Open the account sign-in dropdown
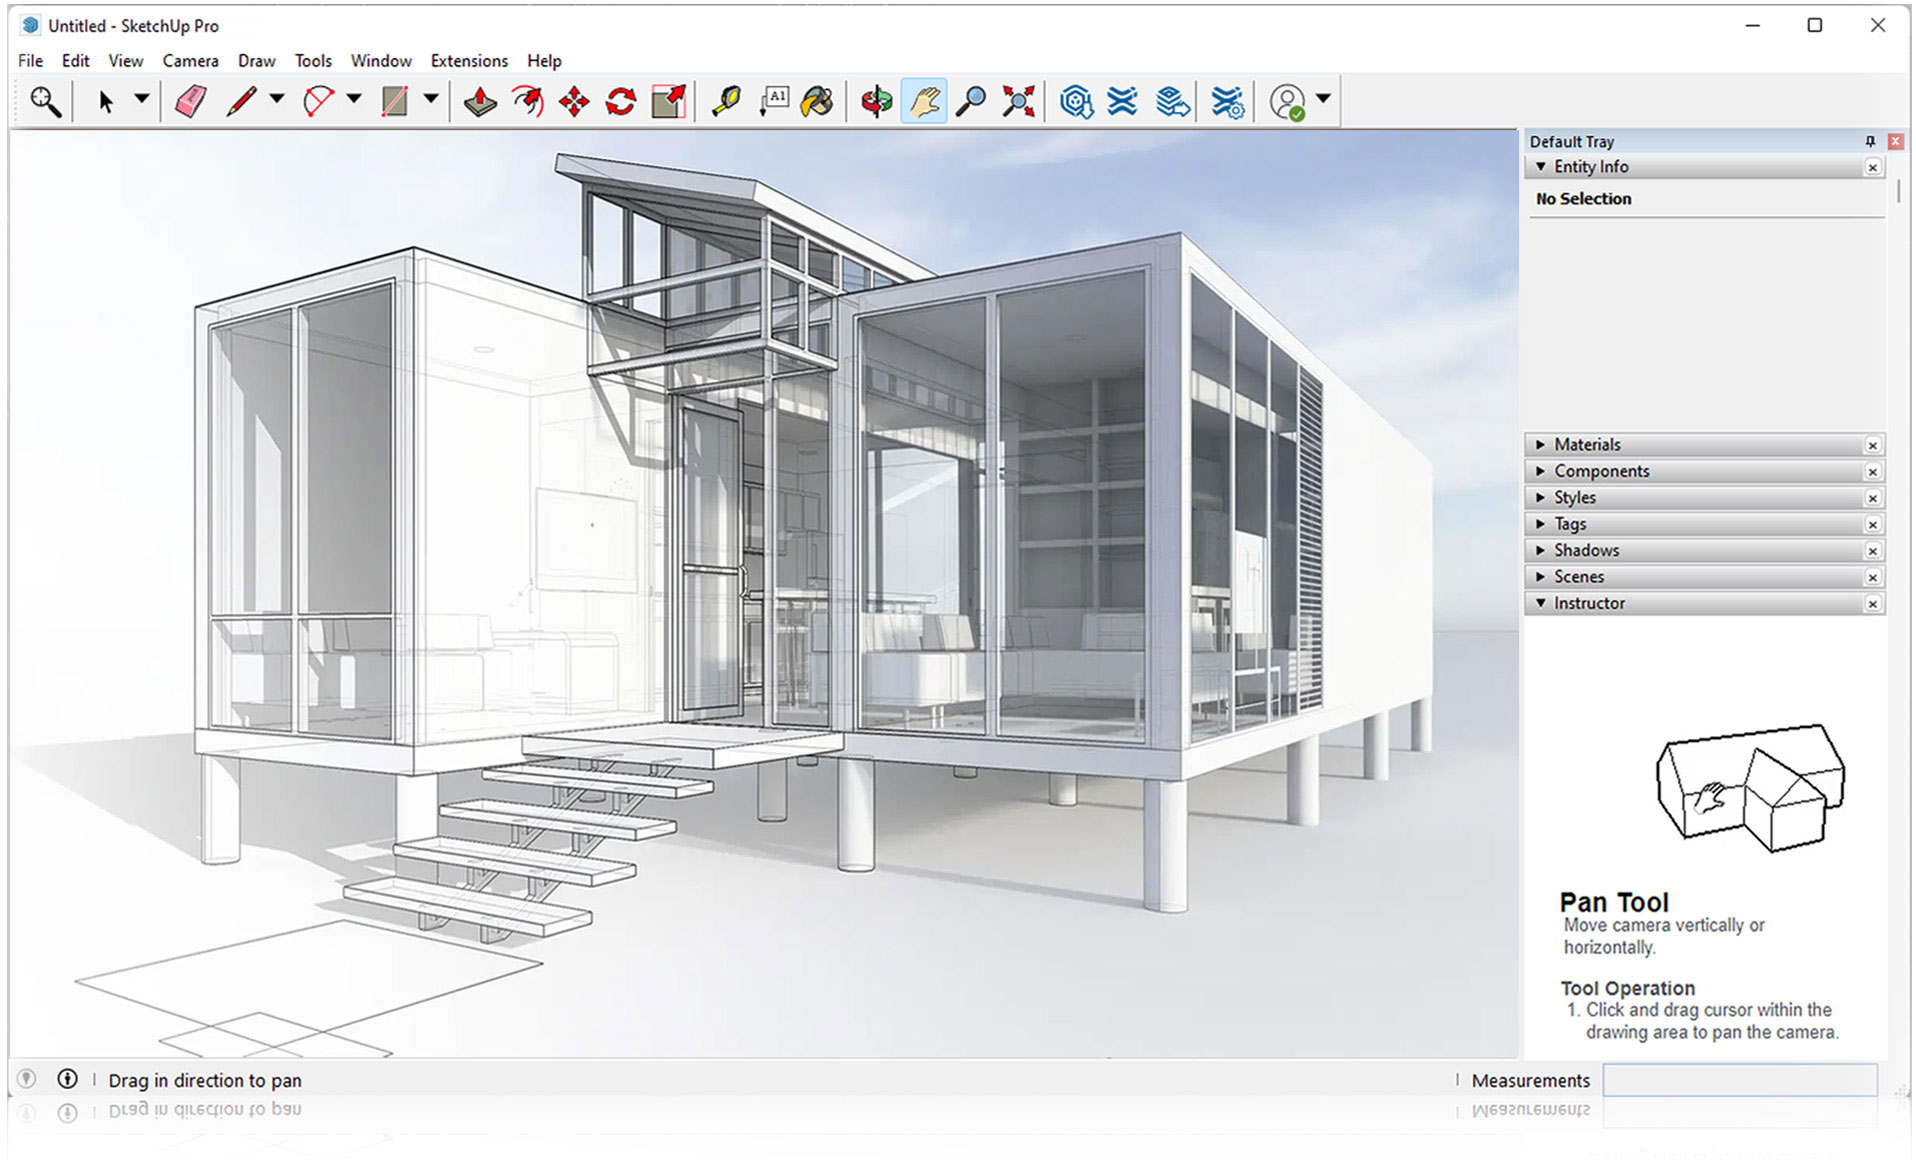The width and height of the screenshot is (1916, 1160). click(x=1322, y=100)
